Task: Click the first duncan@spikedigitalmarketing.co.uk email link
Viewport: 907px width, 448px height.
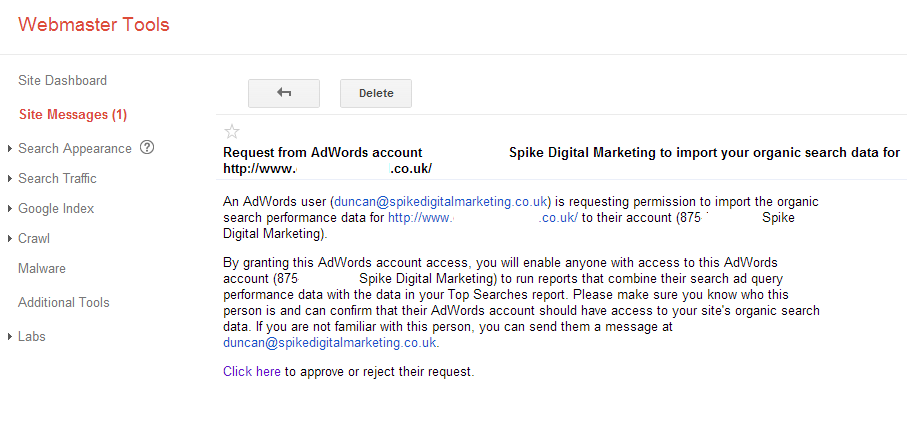Action: click(441, 202)
